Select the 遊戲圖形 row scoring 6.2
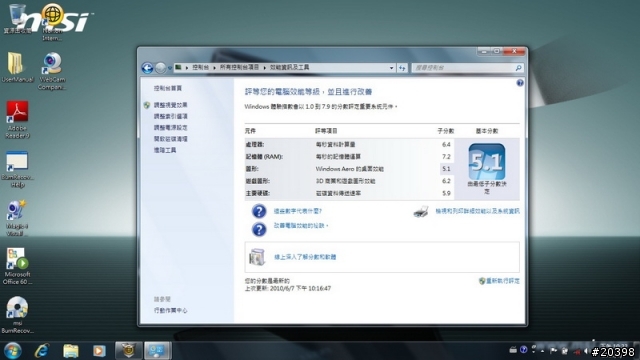The width and height of the screenshot is (640, 360). 349,181
